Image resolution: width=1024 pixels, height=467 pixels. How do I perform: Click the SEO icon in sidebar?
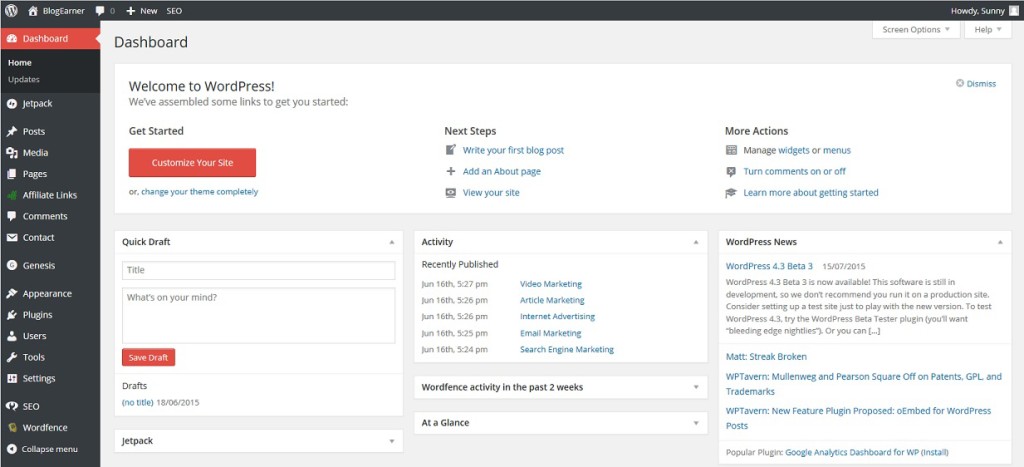[12, 406]
